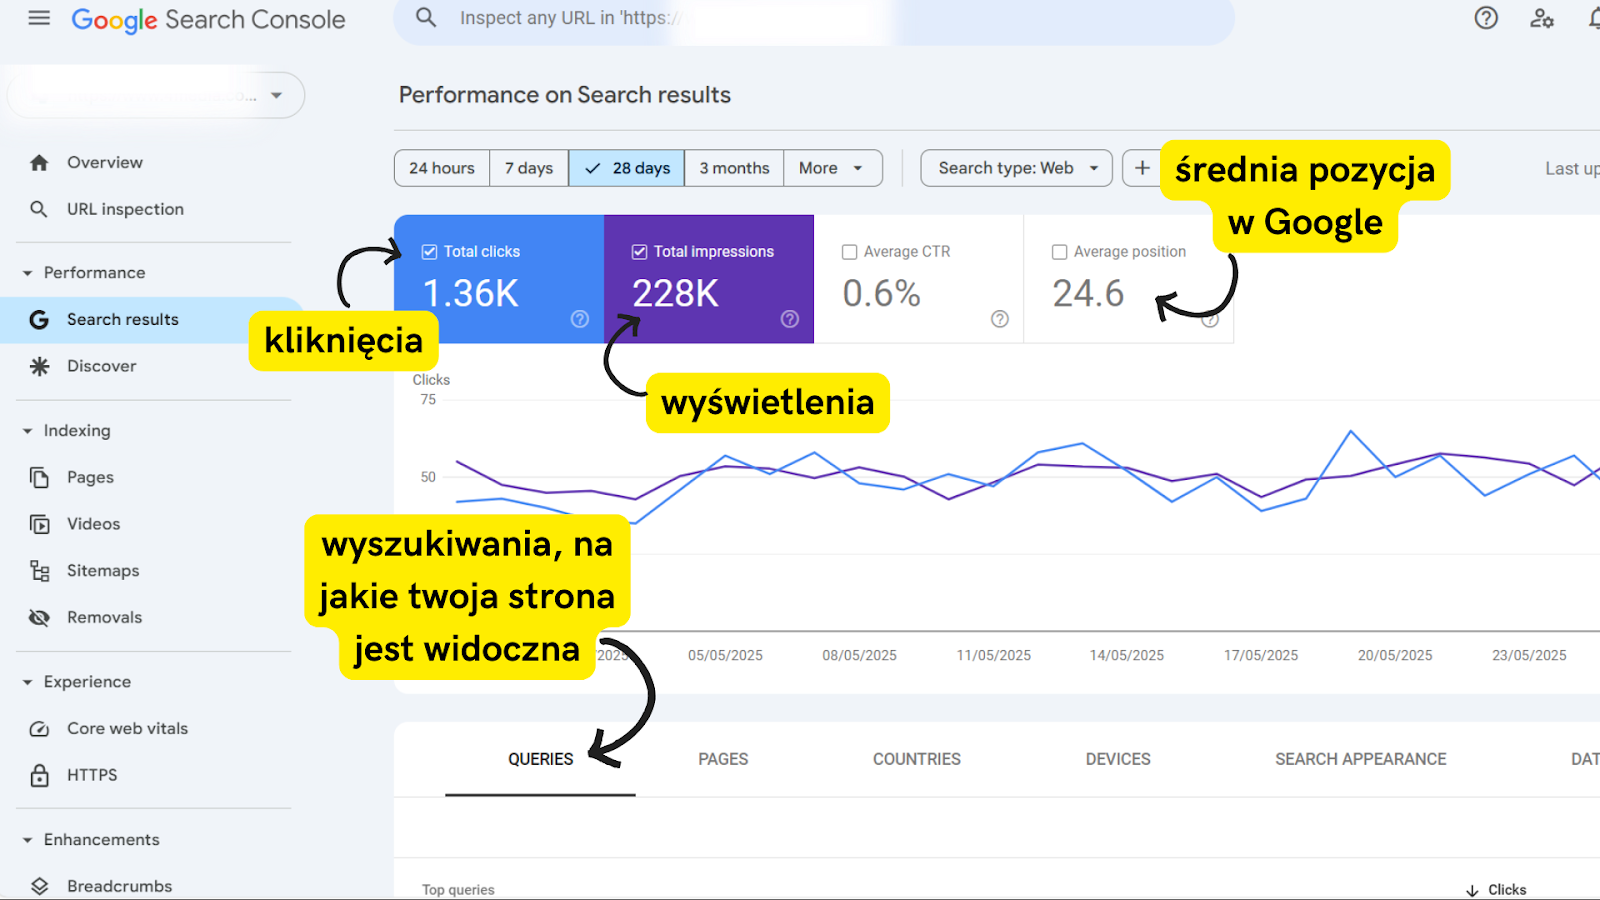
Task: Switch to the DEVICES tab
Action: (x=1118, y=759)
